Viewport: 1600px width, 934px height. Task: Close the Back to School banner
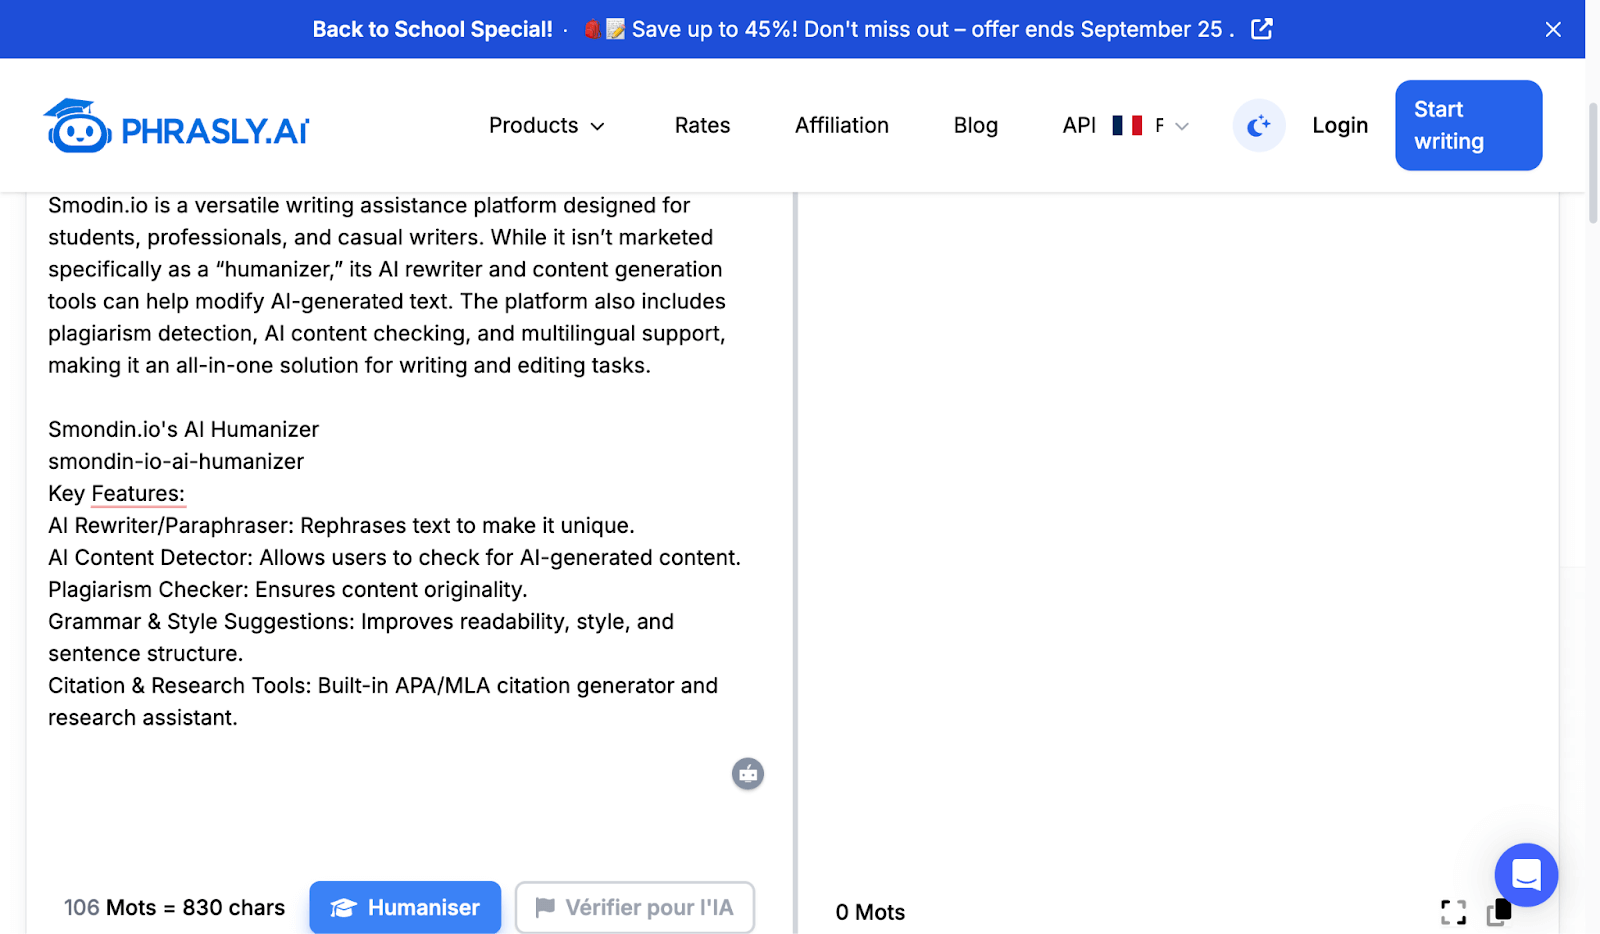pyautogui.click(x=1553, y=29)
